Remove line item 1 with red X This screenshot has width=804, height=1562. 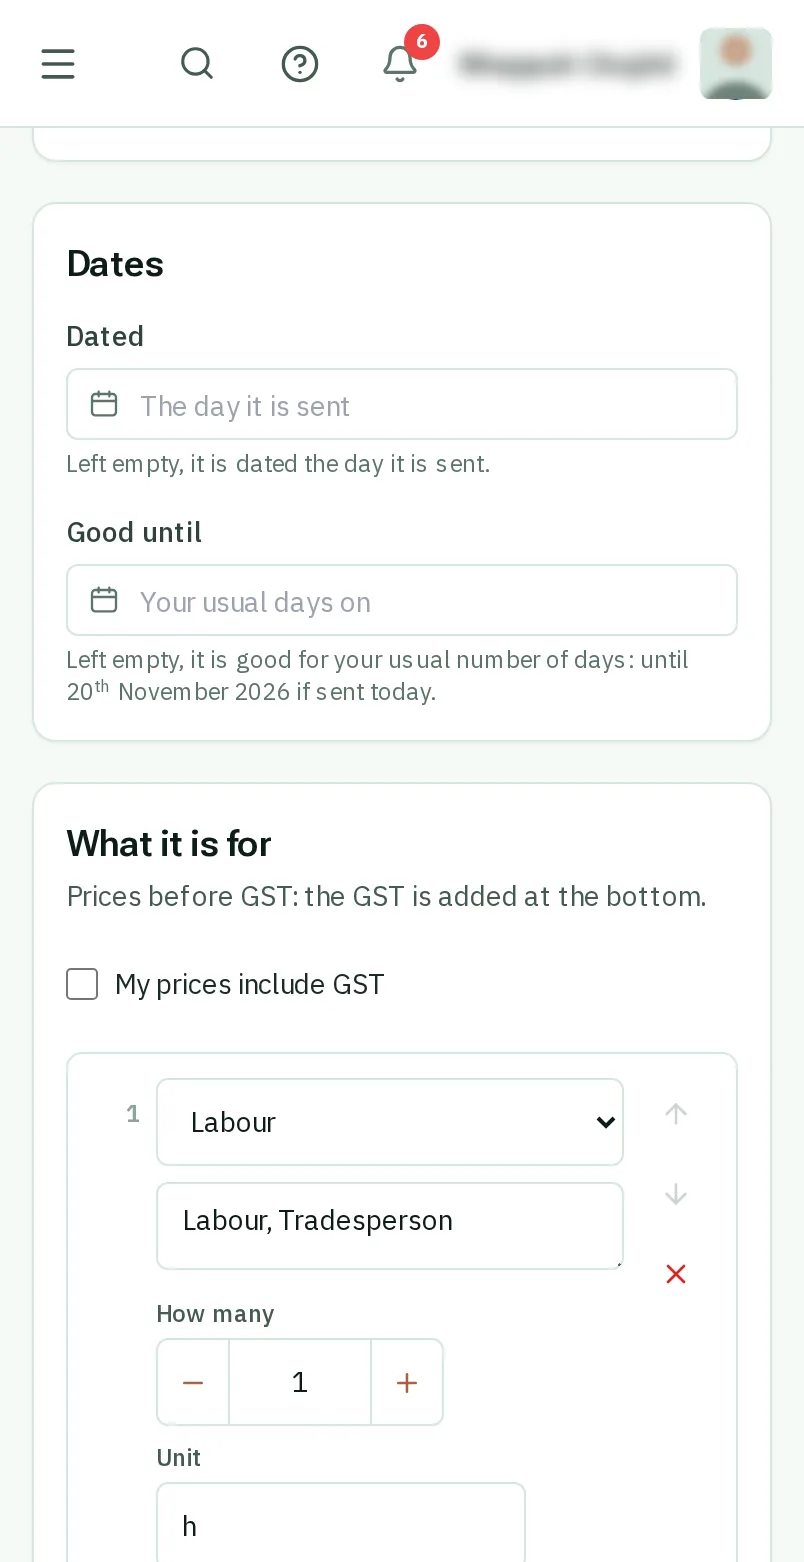click(676, 1274)
